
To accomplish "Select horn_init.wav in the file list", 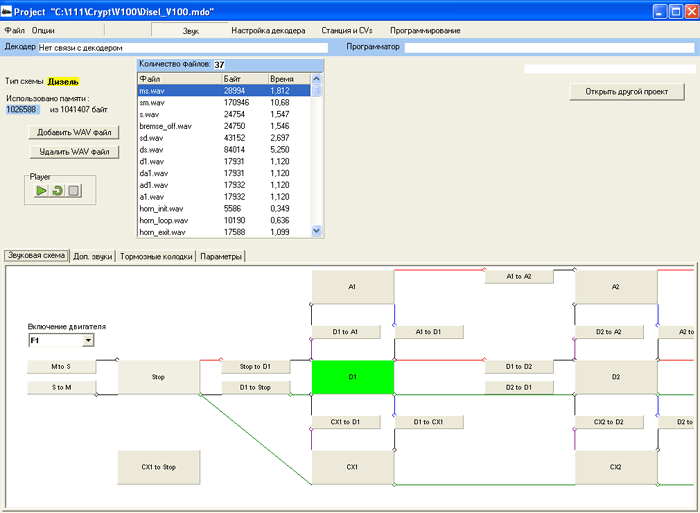I will click(x=224, y=209).
